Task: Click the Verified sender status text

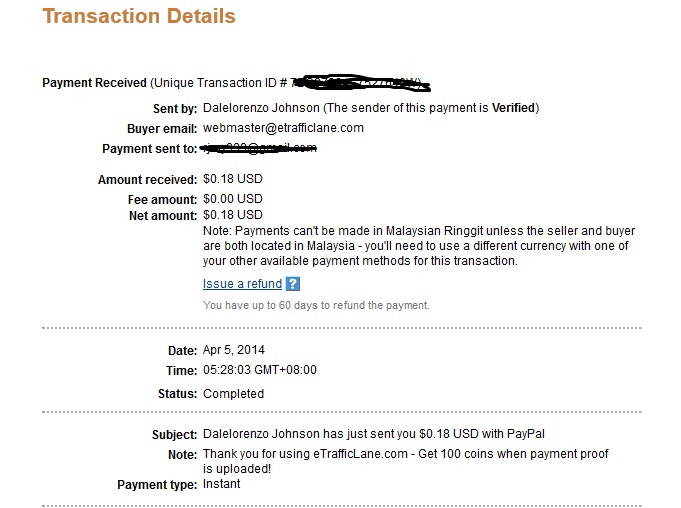Action: (513, 108)
